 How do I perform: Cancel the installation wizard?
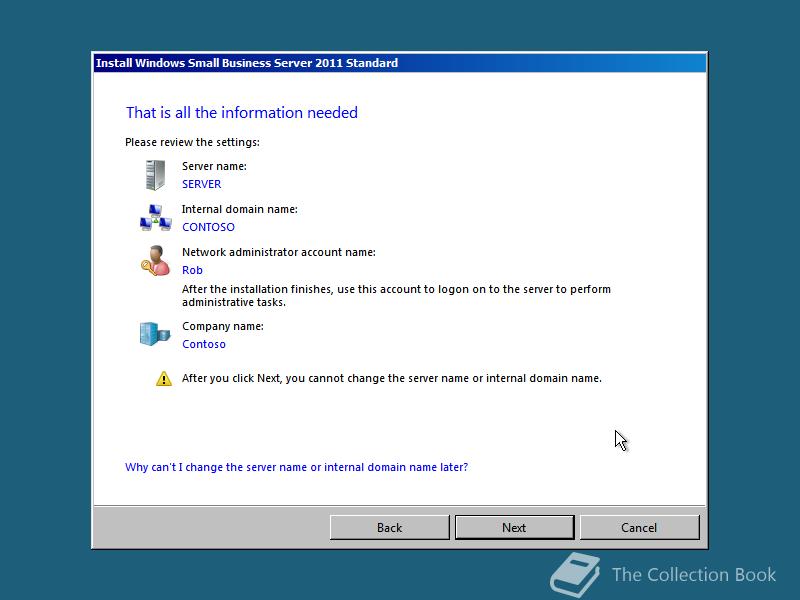pos(639,527)
